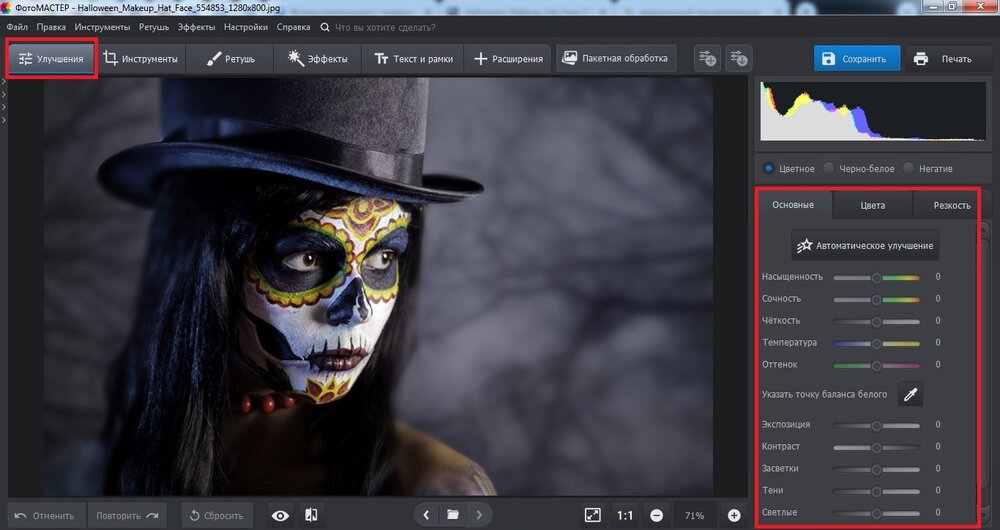Open the Резкость tab

tap(951, 205)
